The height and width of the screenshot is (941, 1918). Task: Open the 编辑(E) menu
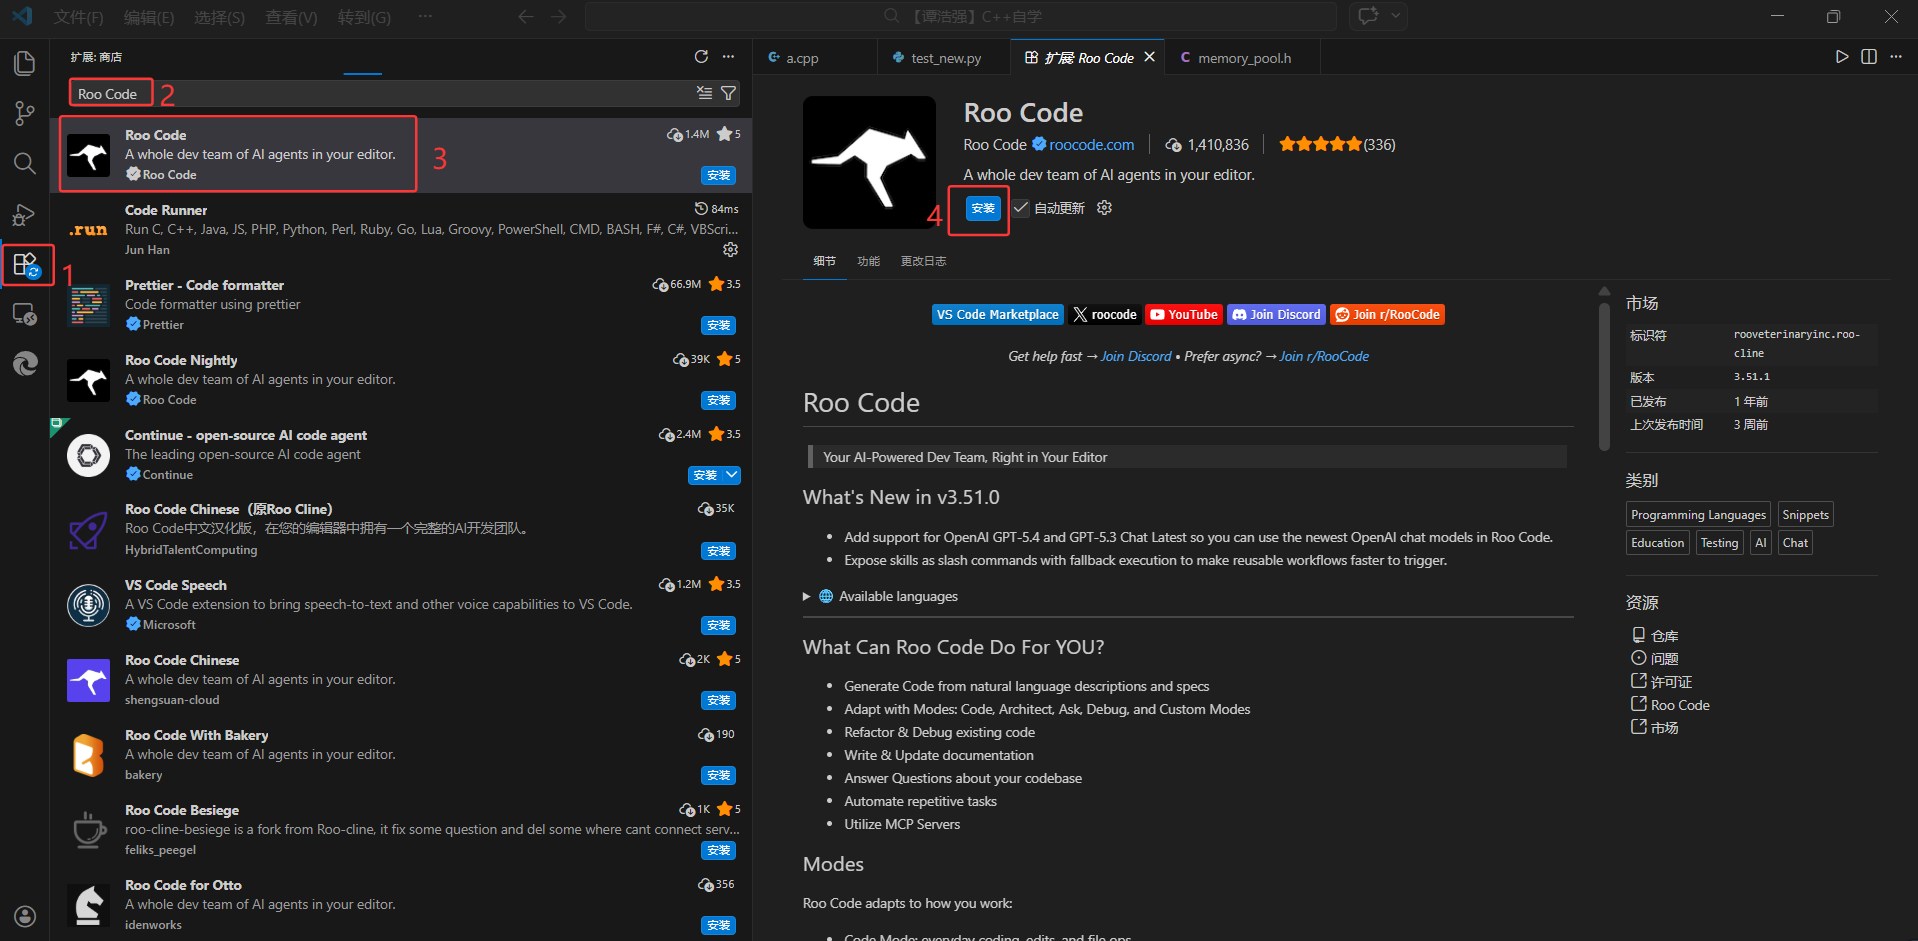(x=149, y=17)
